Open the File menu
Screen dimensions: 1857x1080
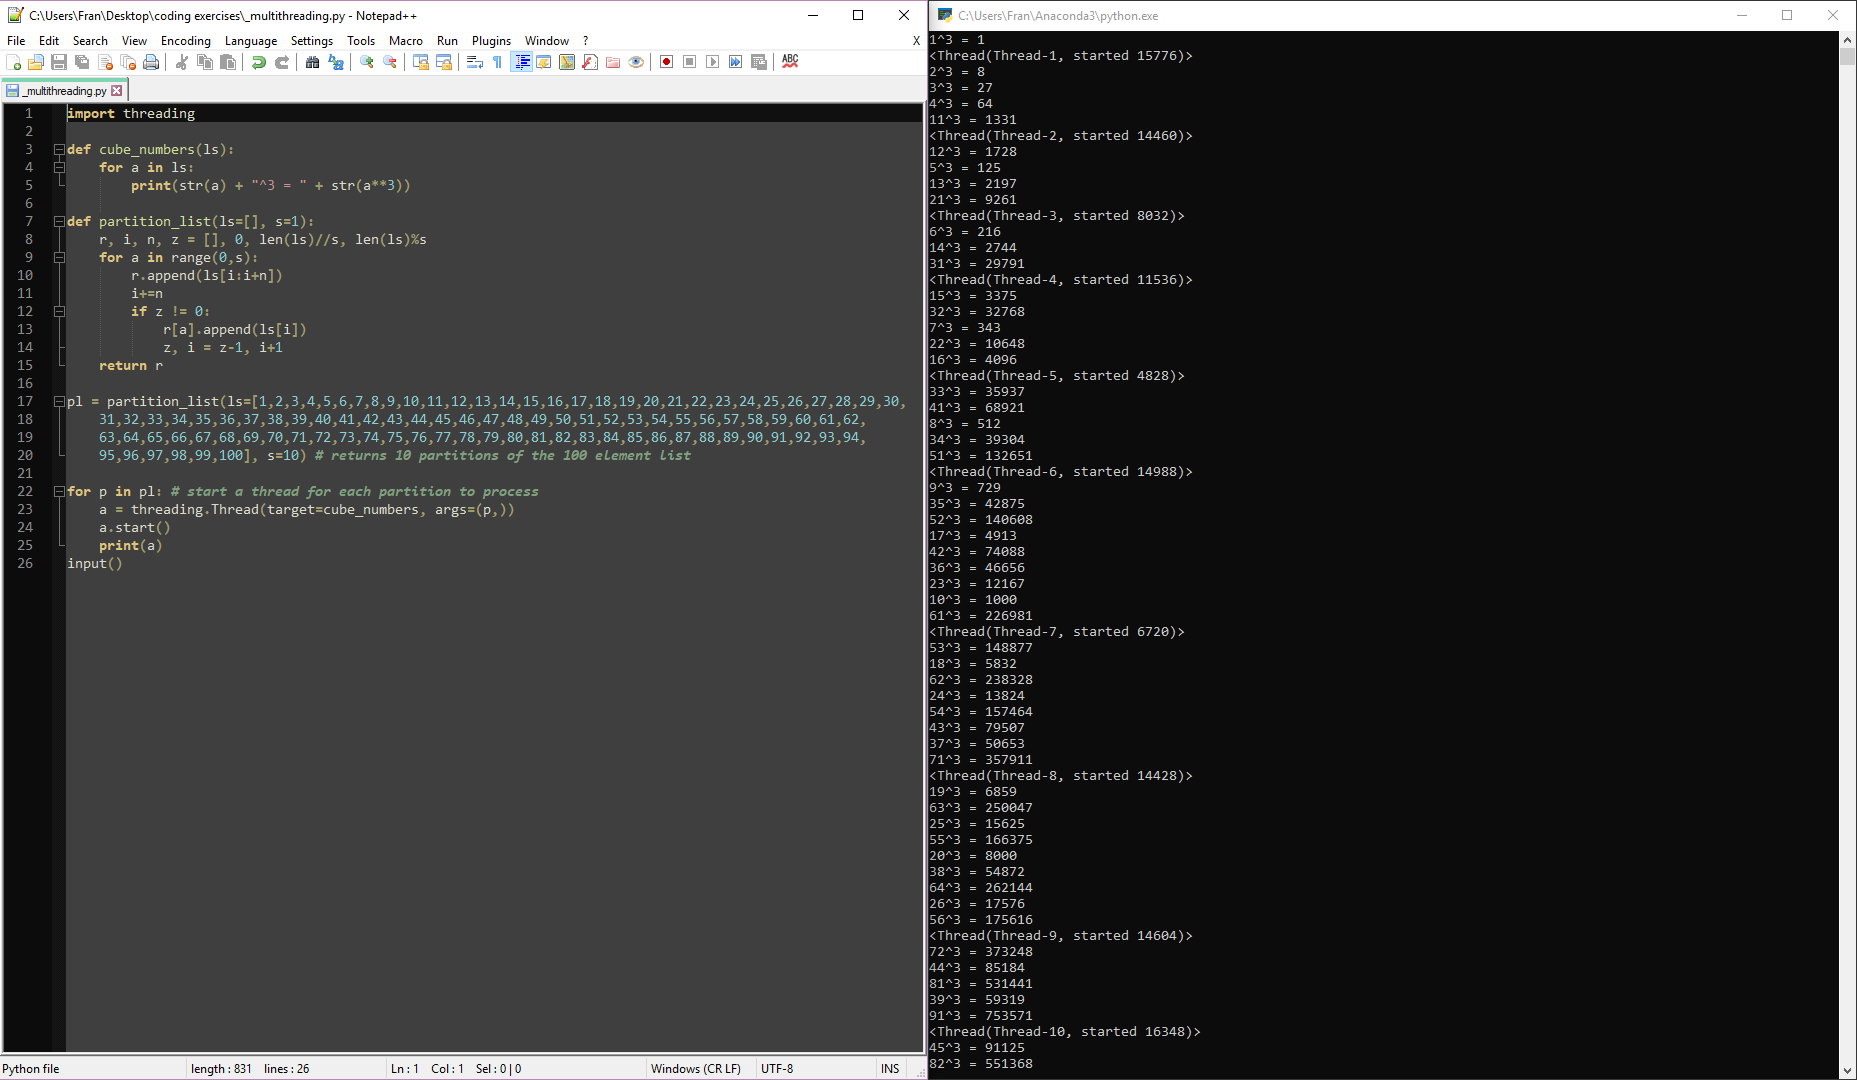[16, 41]
